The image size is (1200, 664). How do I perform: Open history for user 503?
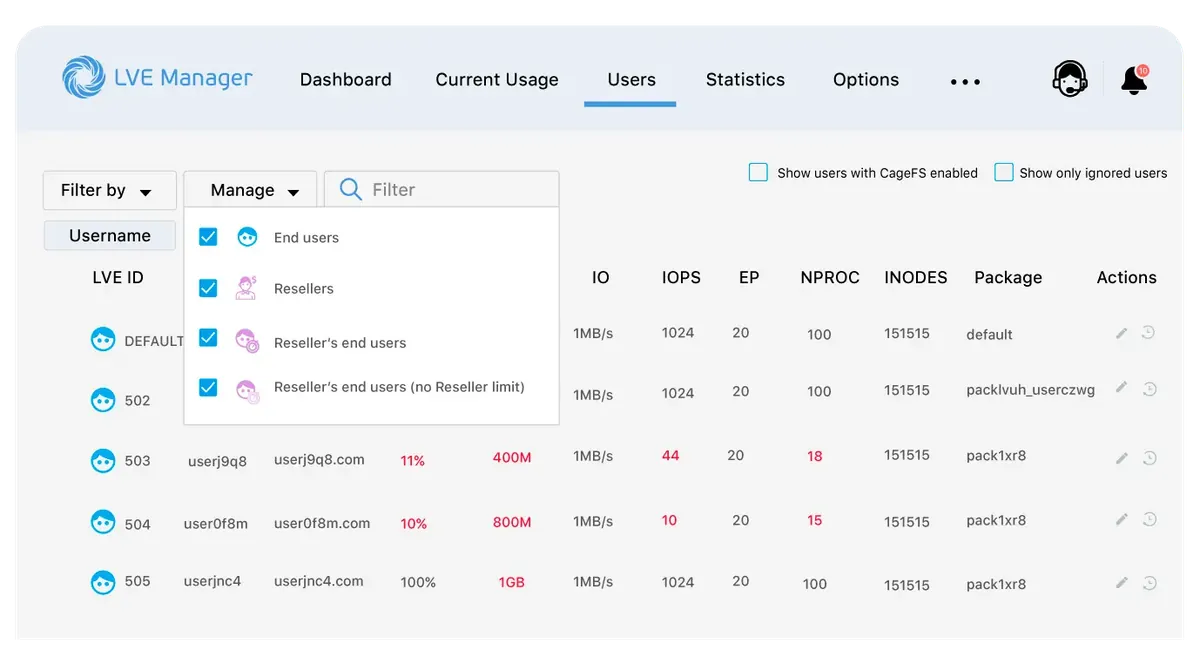[1150, 458]
